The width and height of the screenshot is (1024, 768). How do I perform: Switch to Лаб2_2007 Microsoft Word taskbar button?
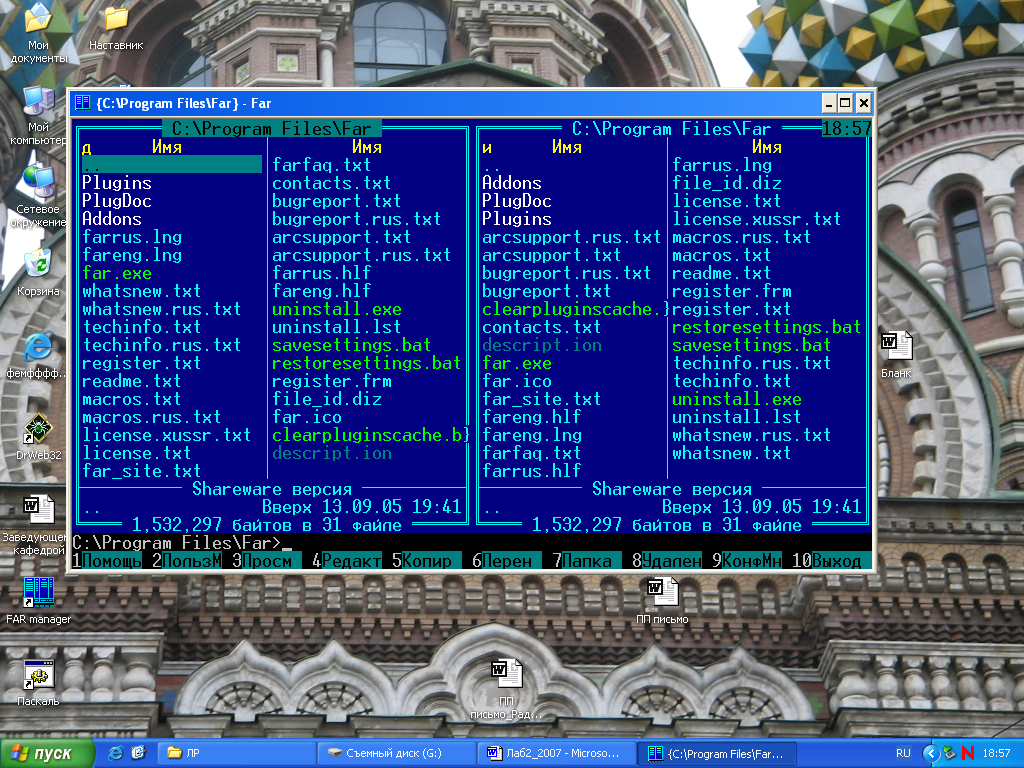556,753
